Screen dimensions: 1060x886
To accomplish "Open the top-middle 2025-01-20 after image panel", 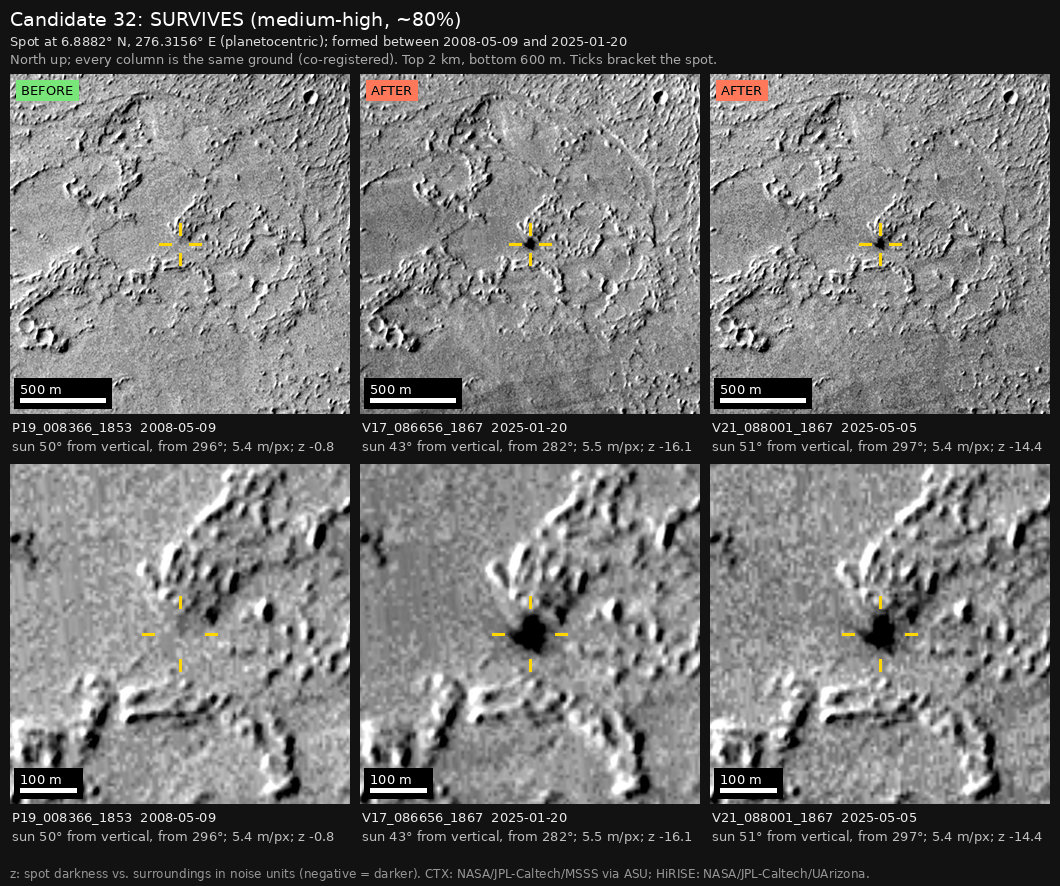I will pos(530,244).
